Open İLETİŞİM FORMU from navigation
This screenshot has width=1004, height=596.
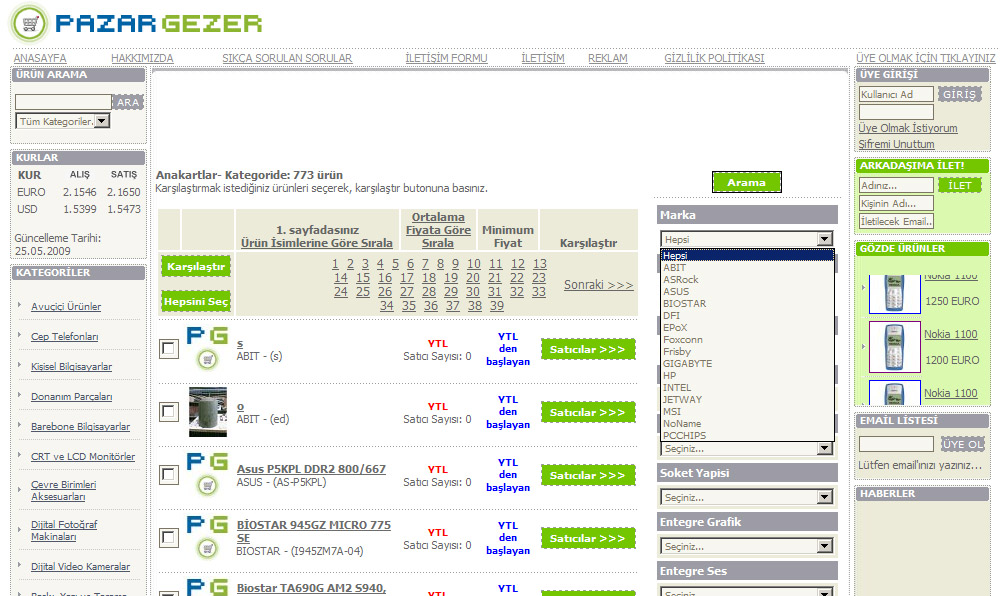tap(446, 58)
